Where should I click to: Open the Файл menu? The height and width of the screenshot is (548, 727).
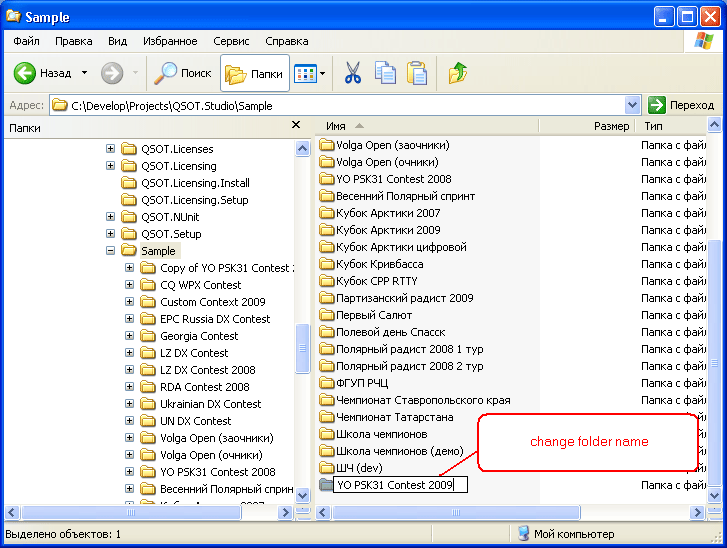27,41
